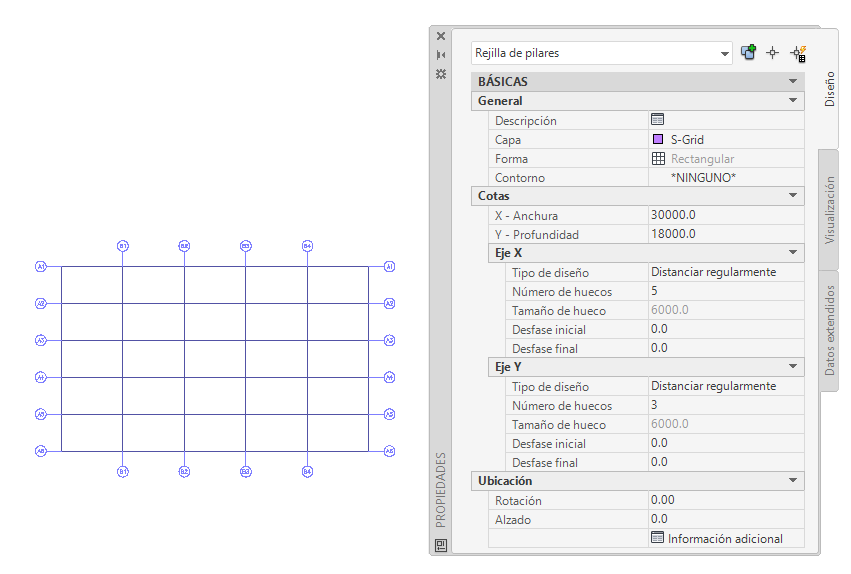Select the Eje Y Número de huecos field
The image size is (851, 574).
click(726, 405)
